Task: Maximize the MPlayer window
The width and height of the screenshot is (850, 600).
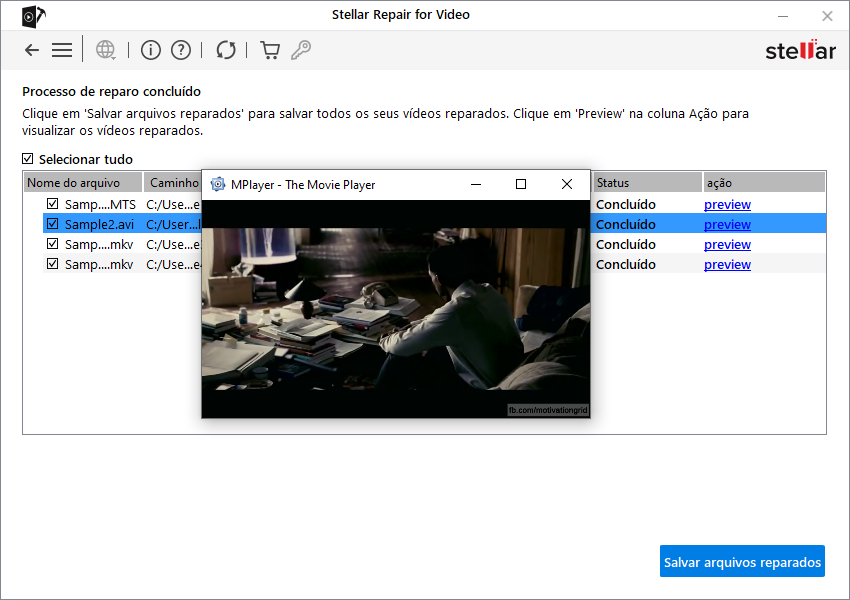Action: click(x=520, y=184)
